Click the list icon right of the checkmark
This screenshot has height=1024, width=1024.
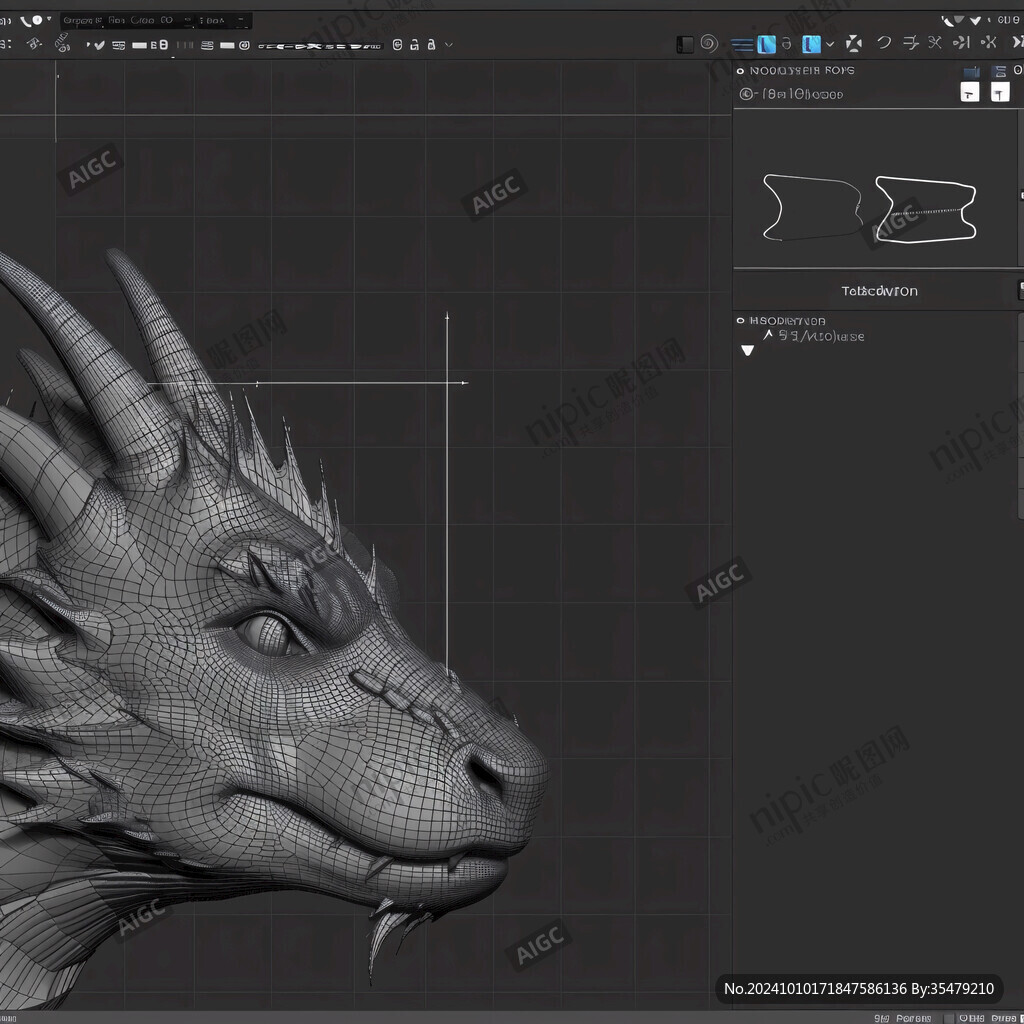point(118,45)
